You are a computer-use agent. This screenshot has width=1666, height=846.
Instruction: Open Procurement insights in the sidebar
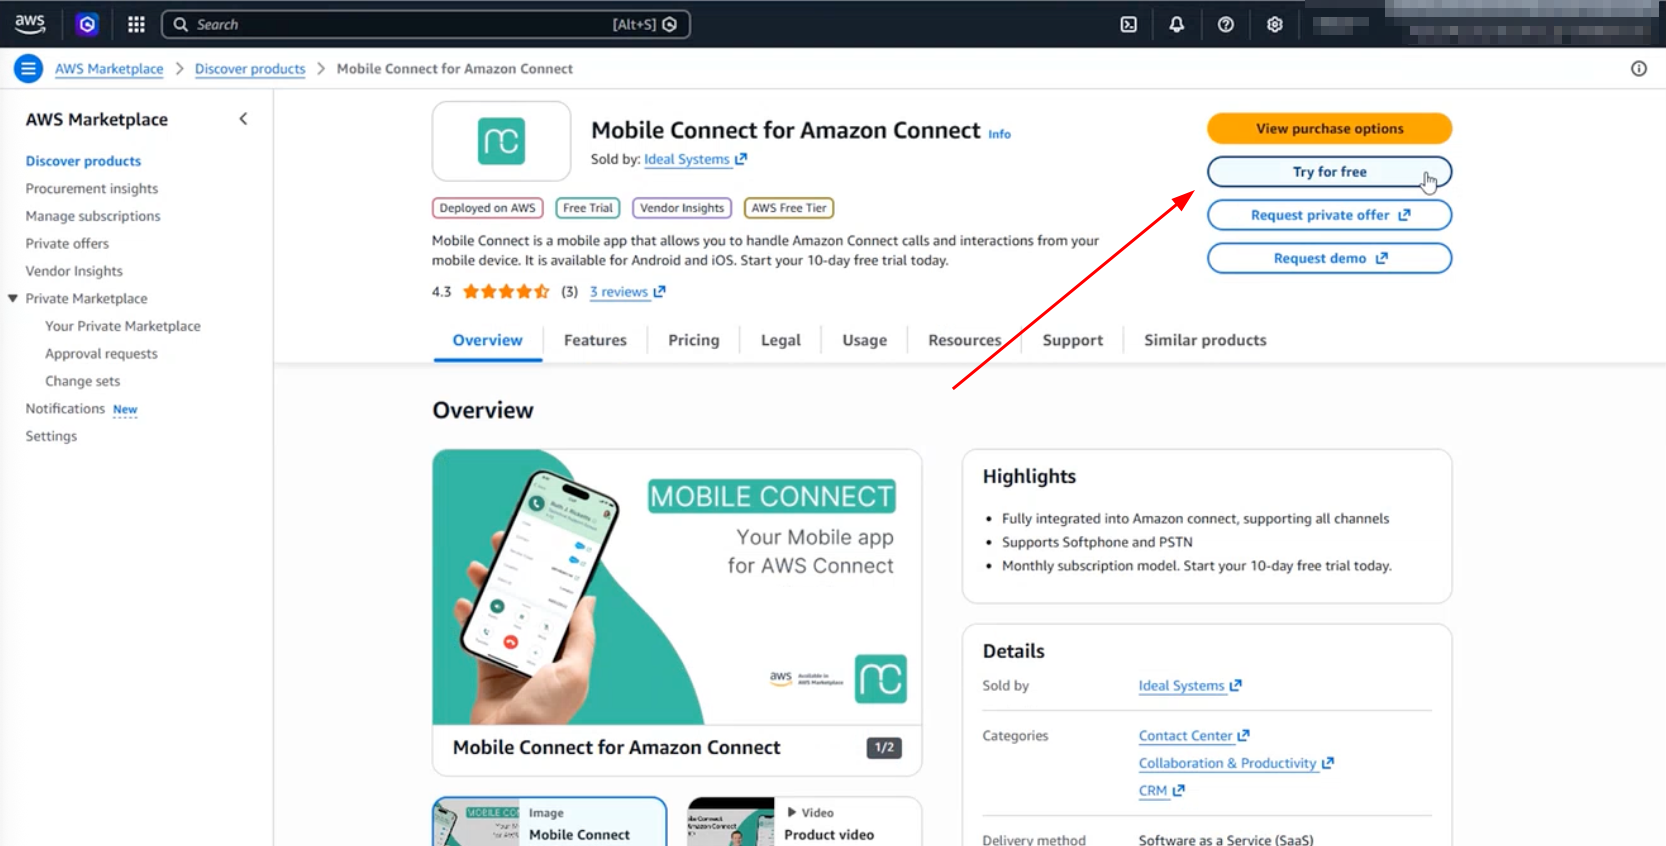pos(92,188)
